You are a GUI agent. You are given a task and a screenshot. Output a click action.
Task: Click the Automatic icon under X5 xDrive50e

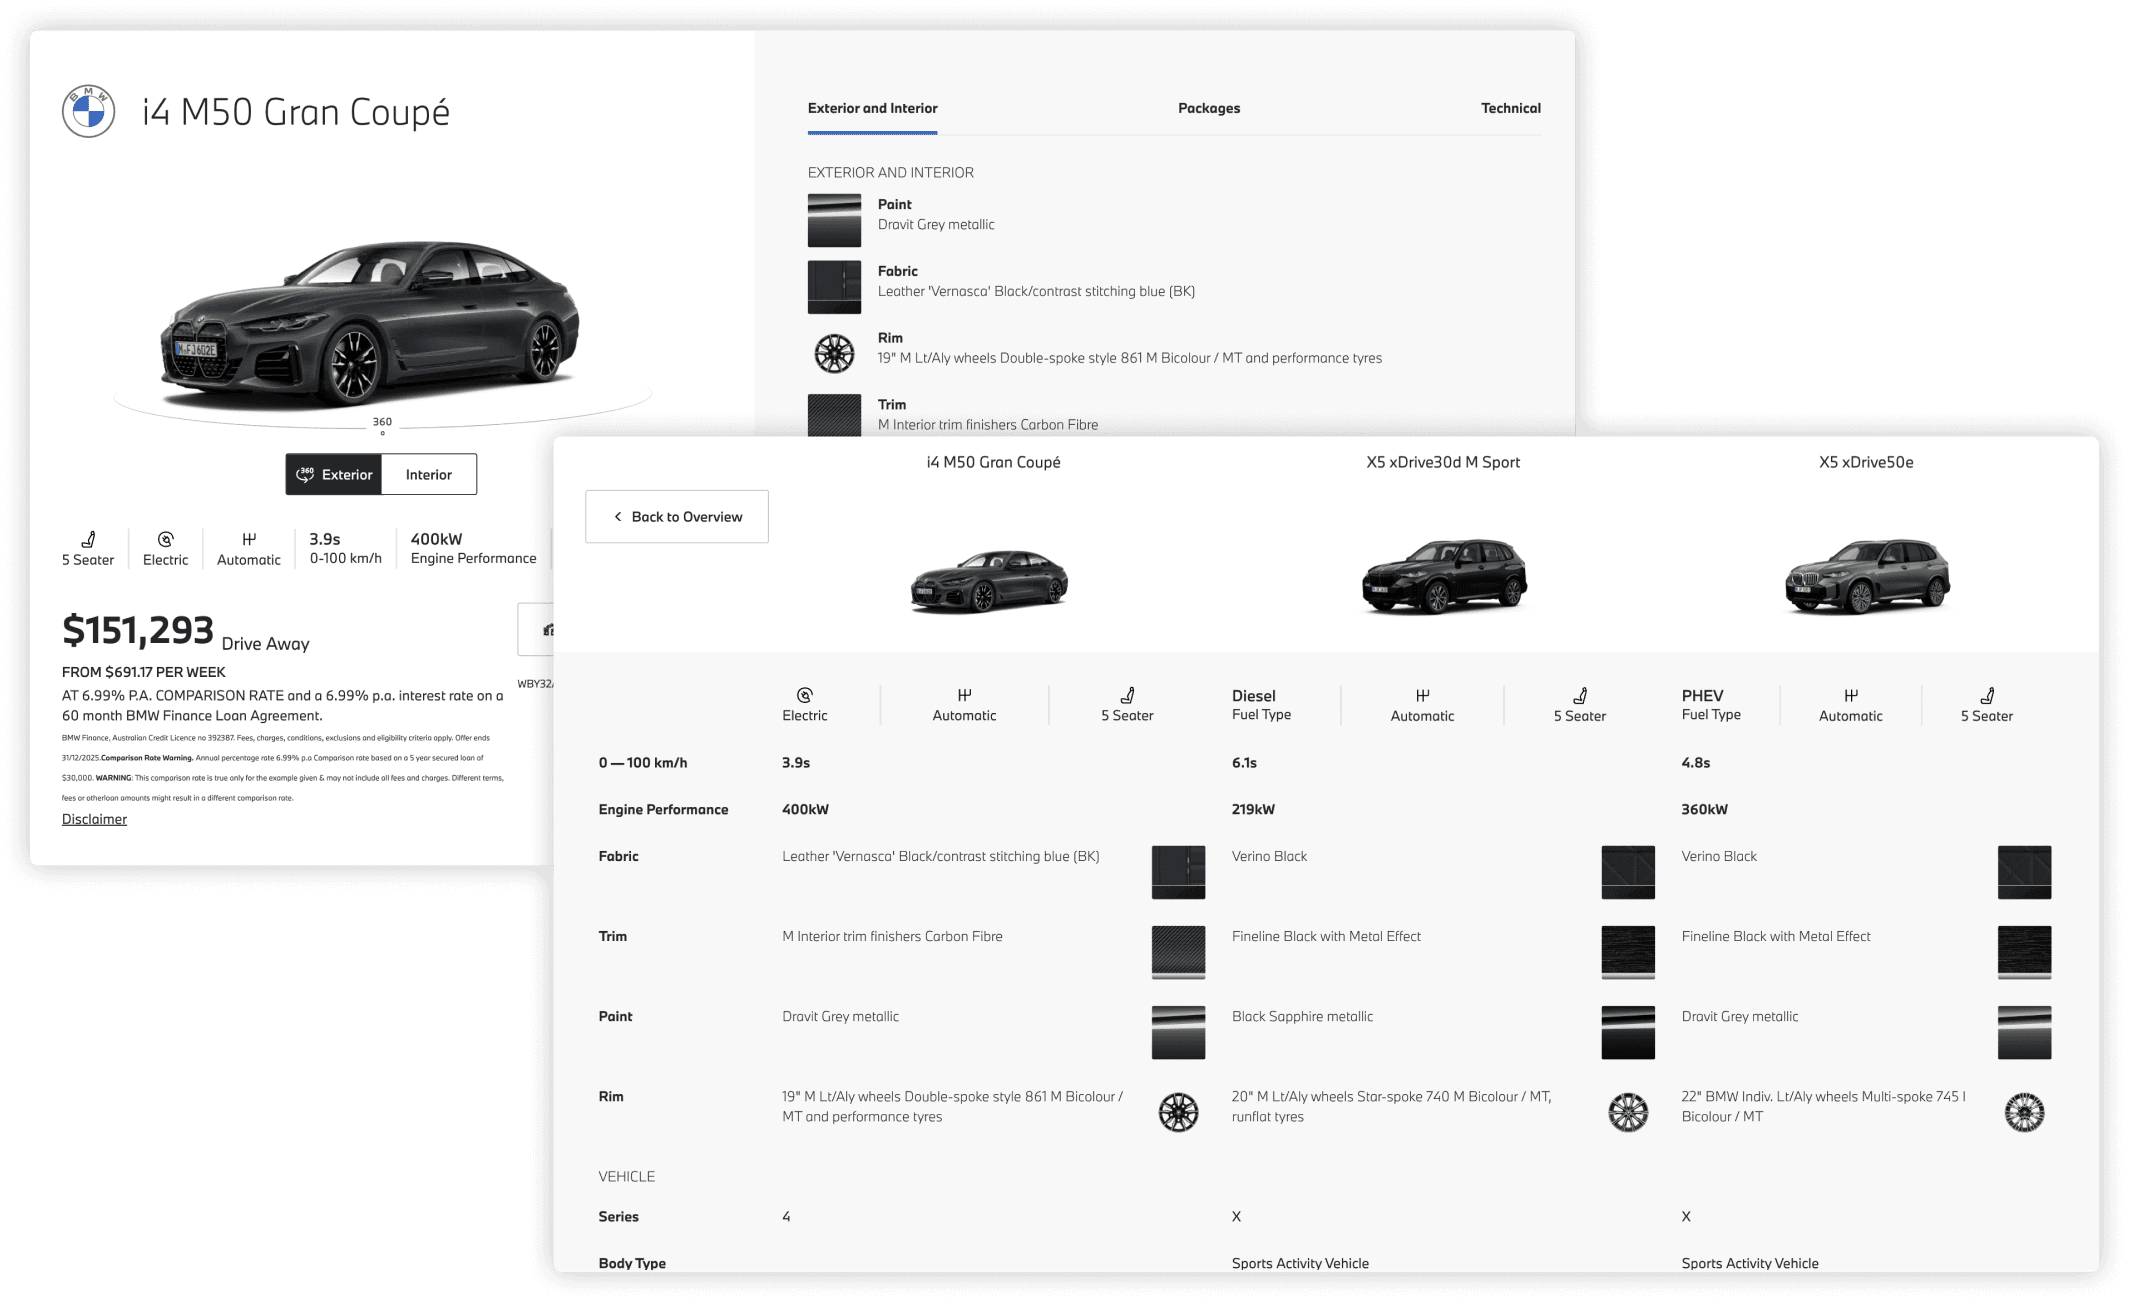(x=1851, y=695)
